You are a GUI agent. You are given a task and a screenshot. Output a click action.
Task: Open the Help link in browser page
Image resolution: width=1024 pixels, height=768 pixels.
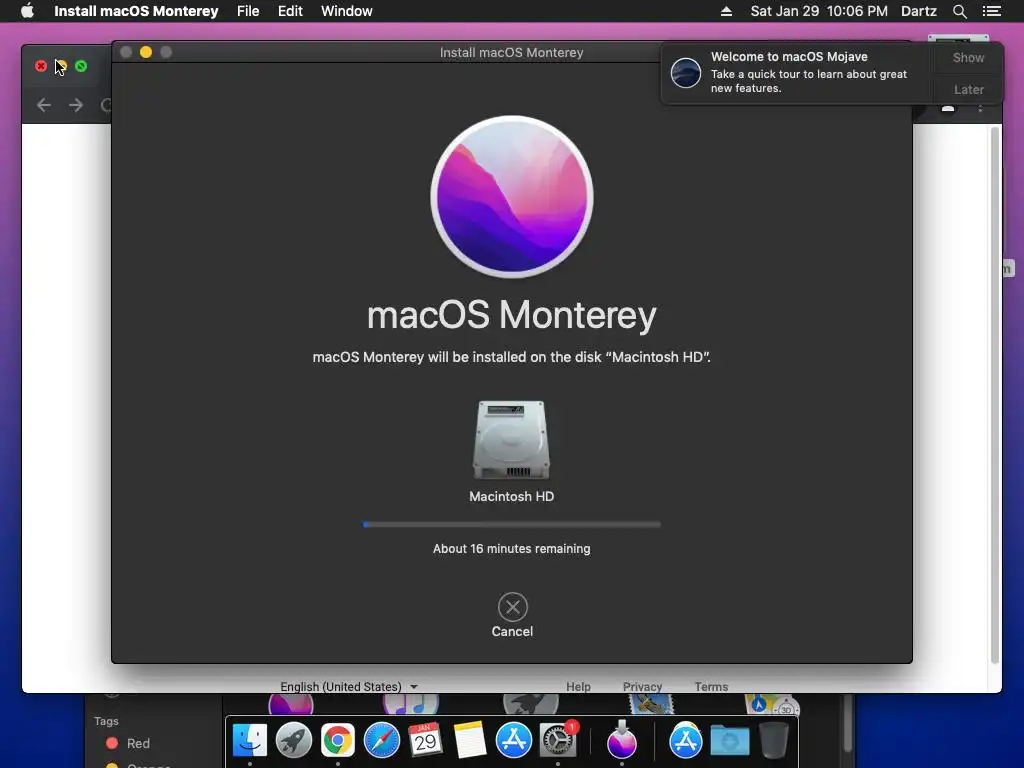click(578, 686)
